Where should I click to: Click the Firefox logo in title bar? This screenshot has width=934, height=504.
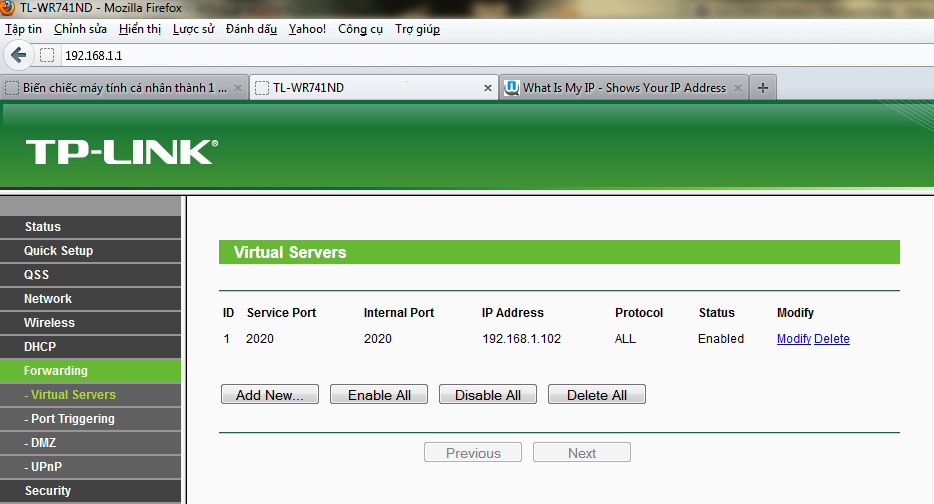point(7,7)
